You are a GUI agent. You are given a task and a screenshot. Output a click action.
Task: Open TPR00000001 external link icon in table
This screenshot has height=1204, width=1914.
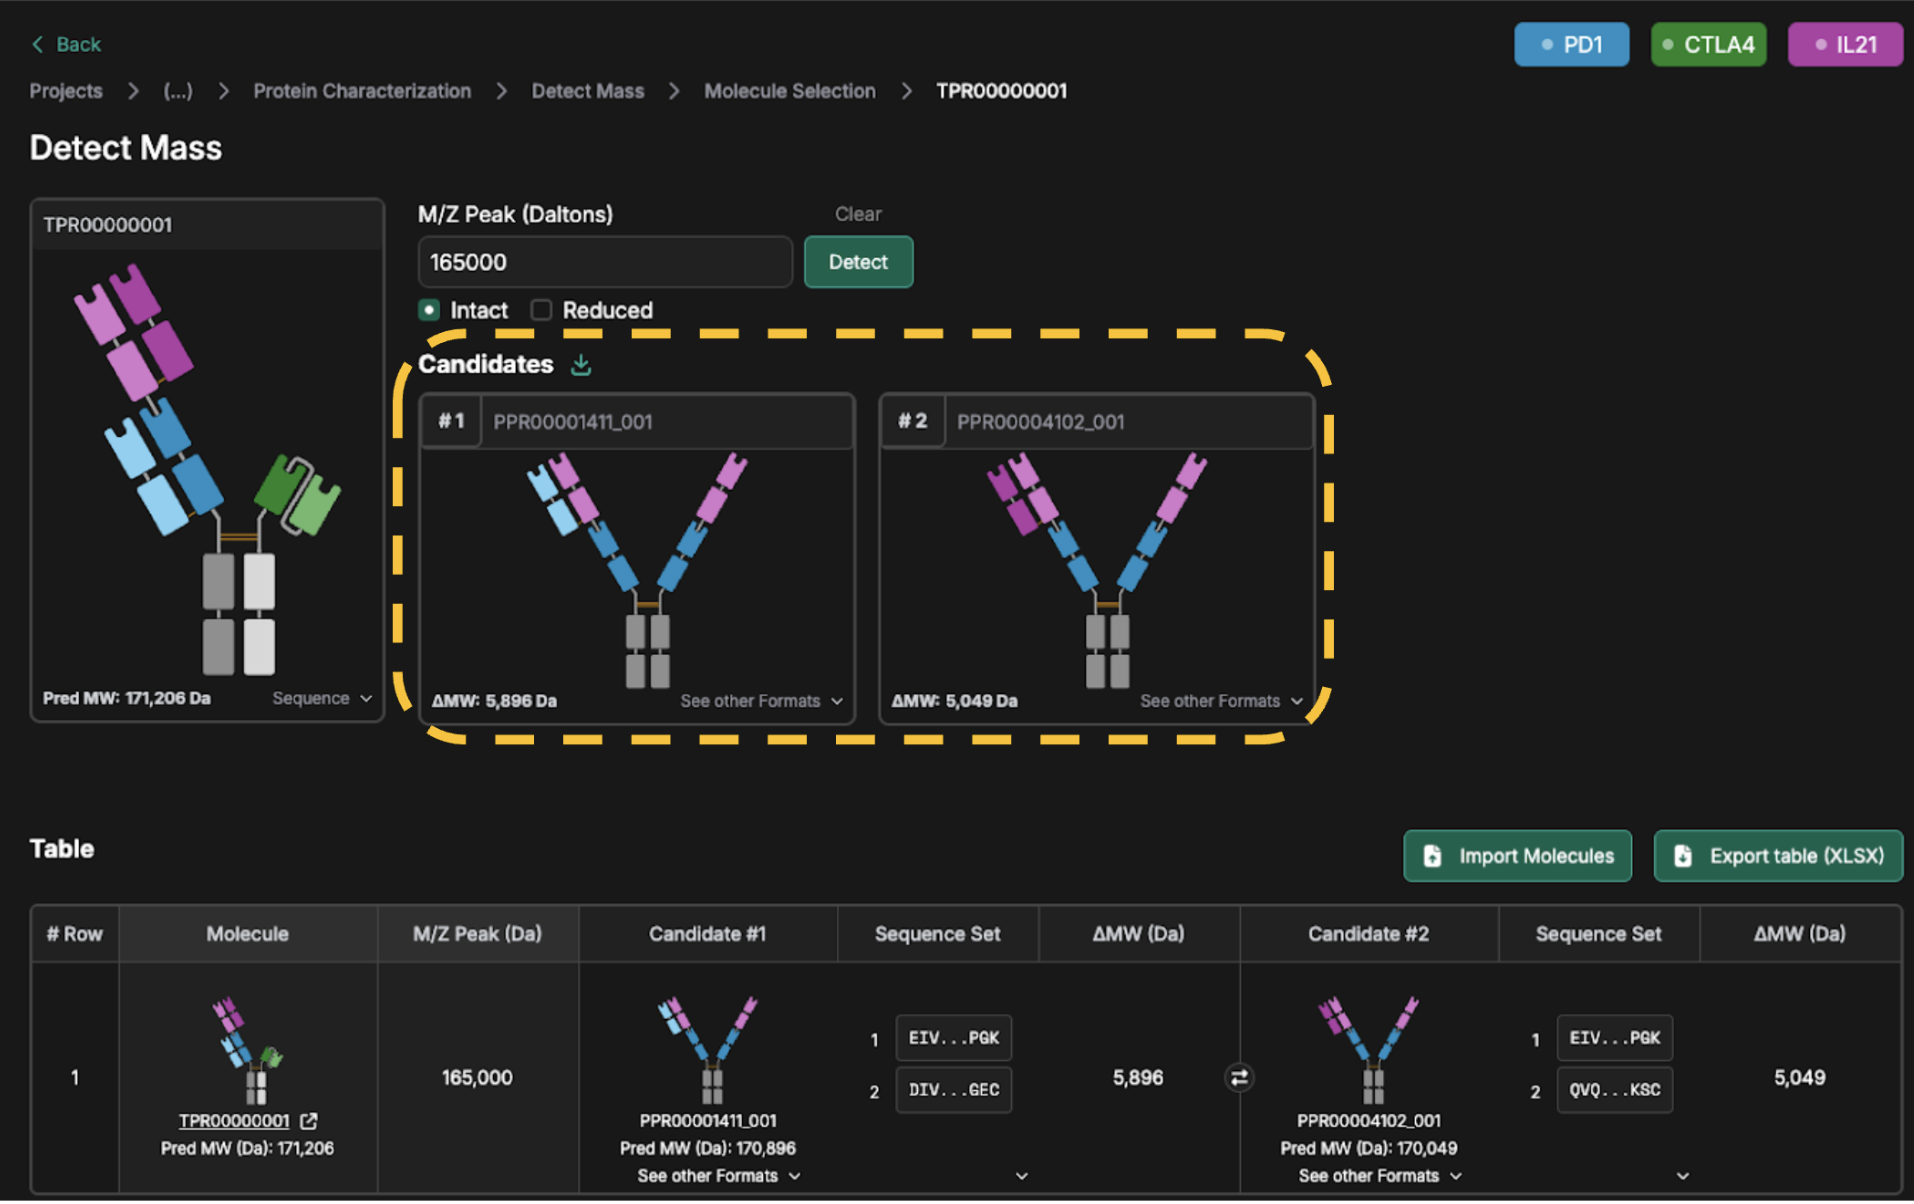[x=309, y=1121]
